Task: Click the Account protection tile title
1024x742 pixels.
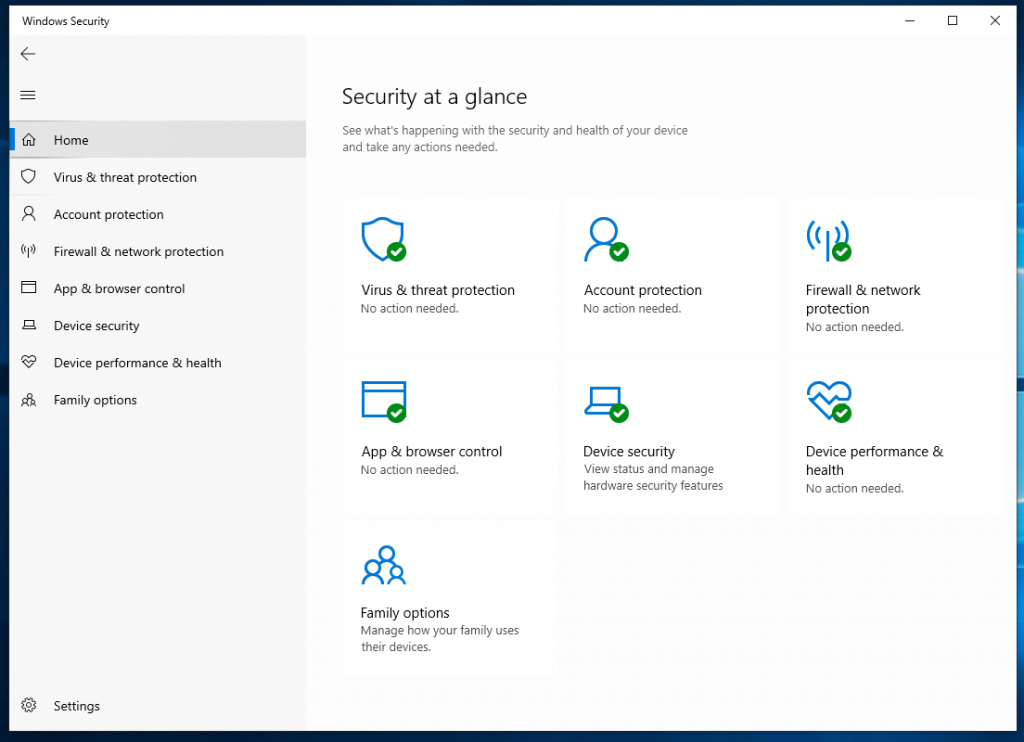Action: [643, 290]
